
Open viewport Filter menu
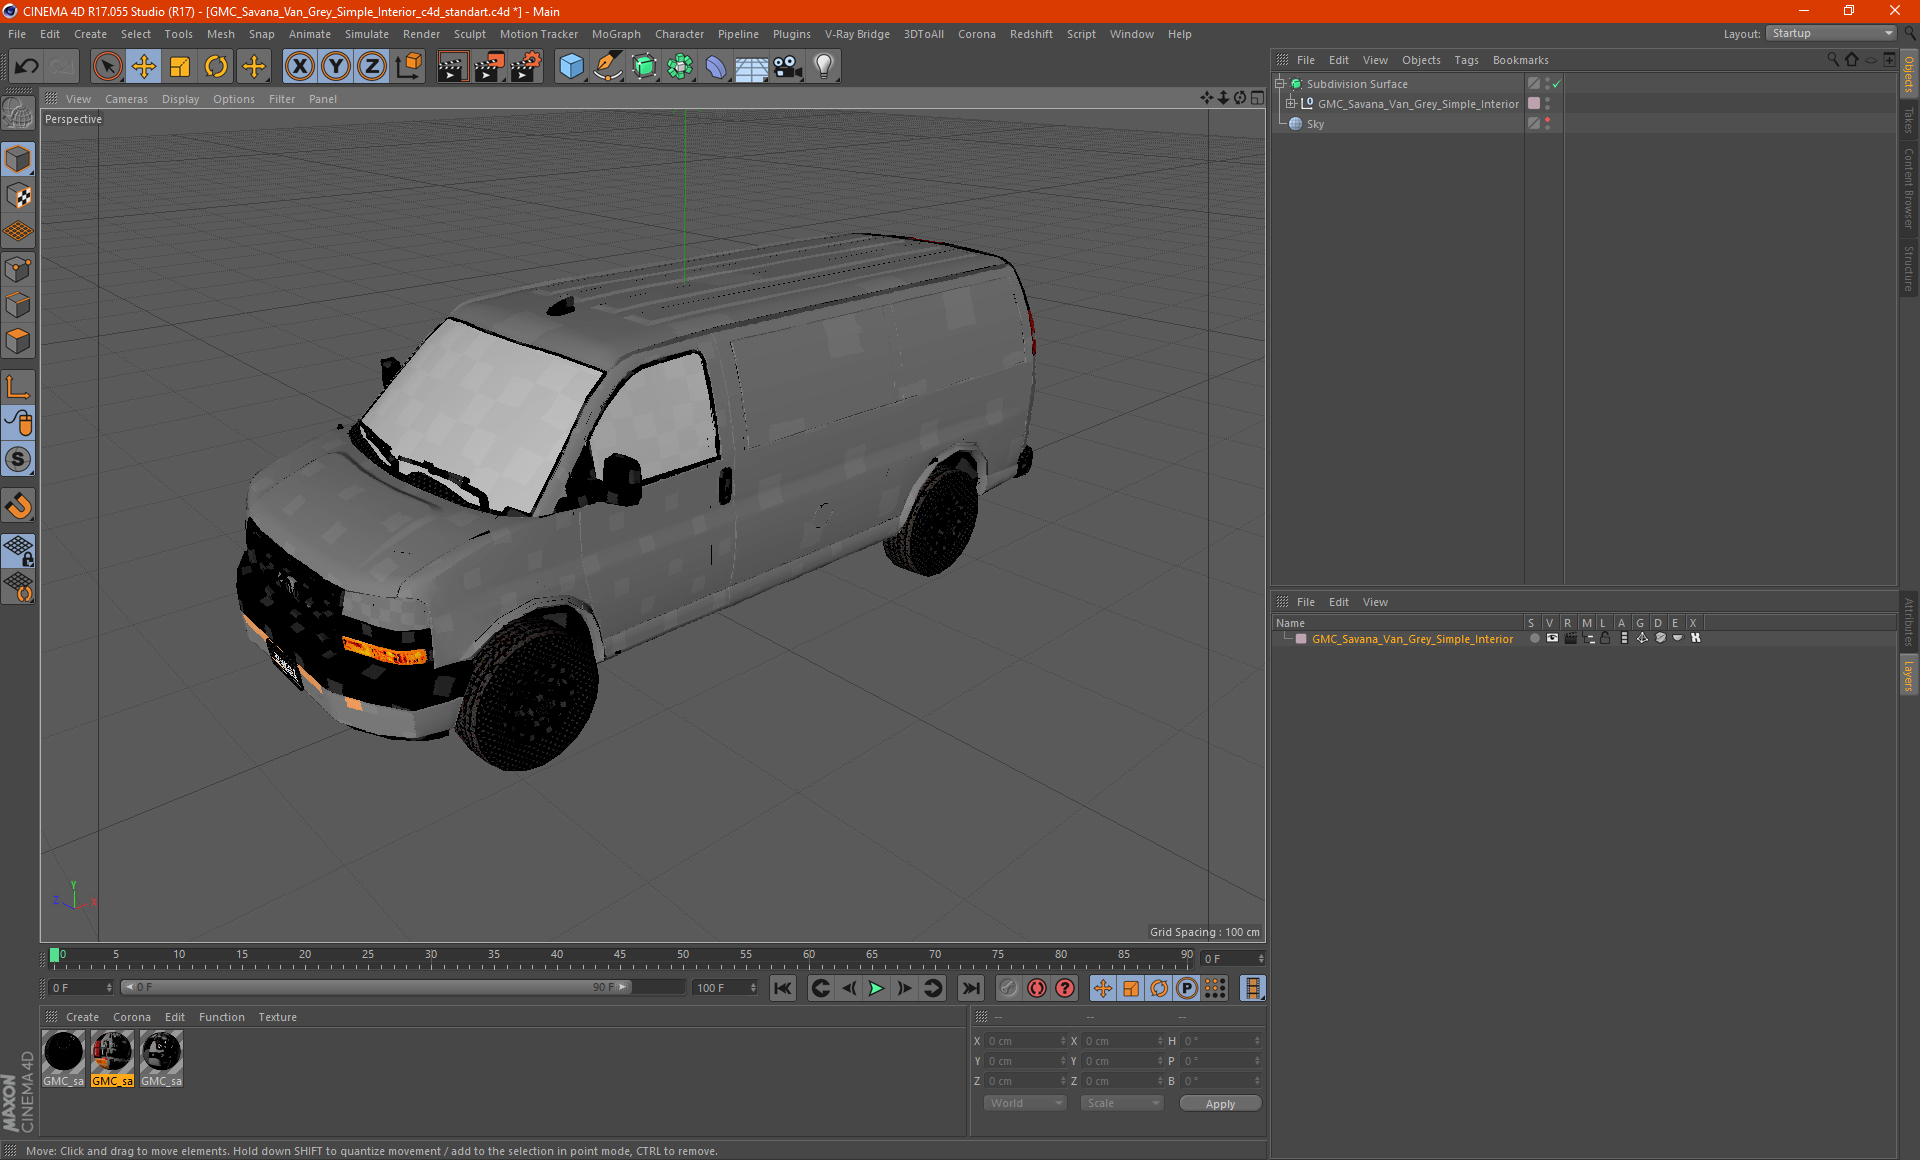[282, 99]
